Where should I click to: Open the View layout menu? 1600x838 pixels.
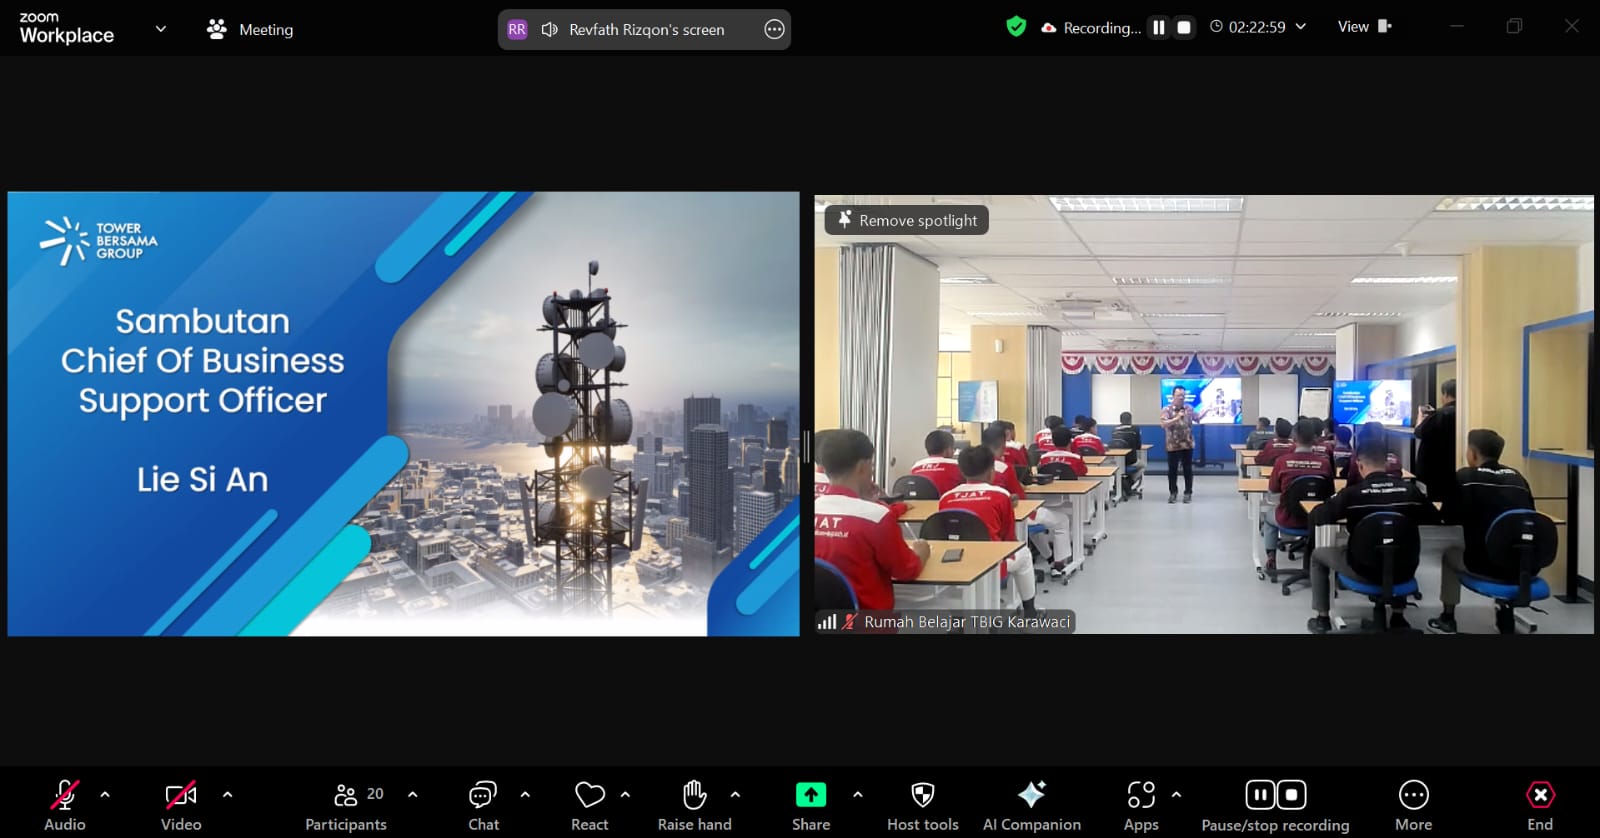(1364, 27)
